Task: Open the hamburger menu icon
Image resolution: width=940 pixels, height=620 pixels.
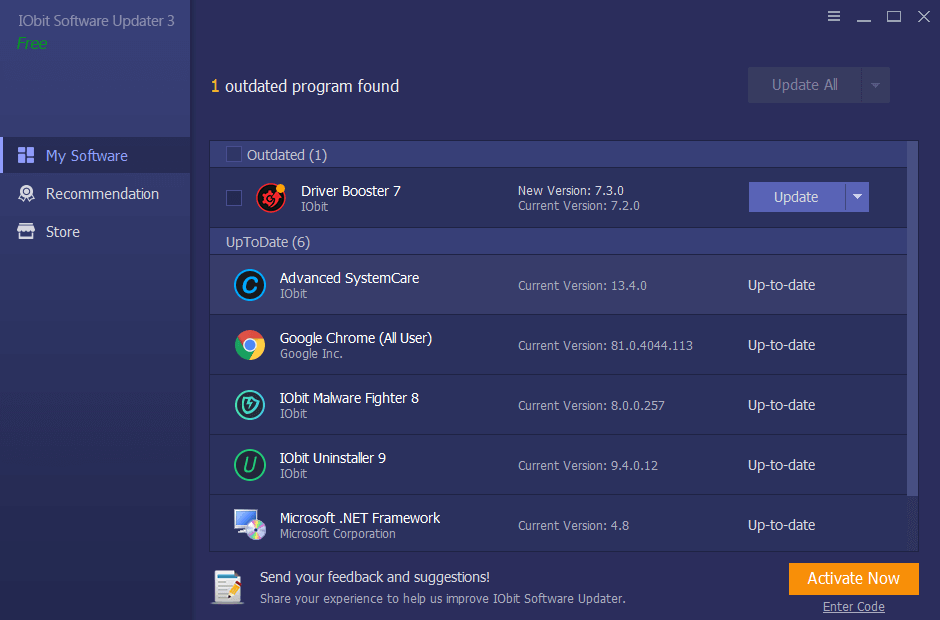Action: tap(834, 16)
